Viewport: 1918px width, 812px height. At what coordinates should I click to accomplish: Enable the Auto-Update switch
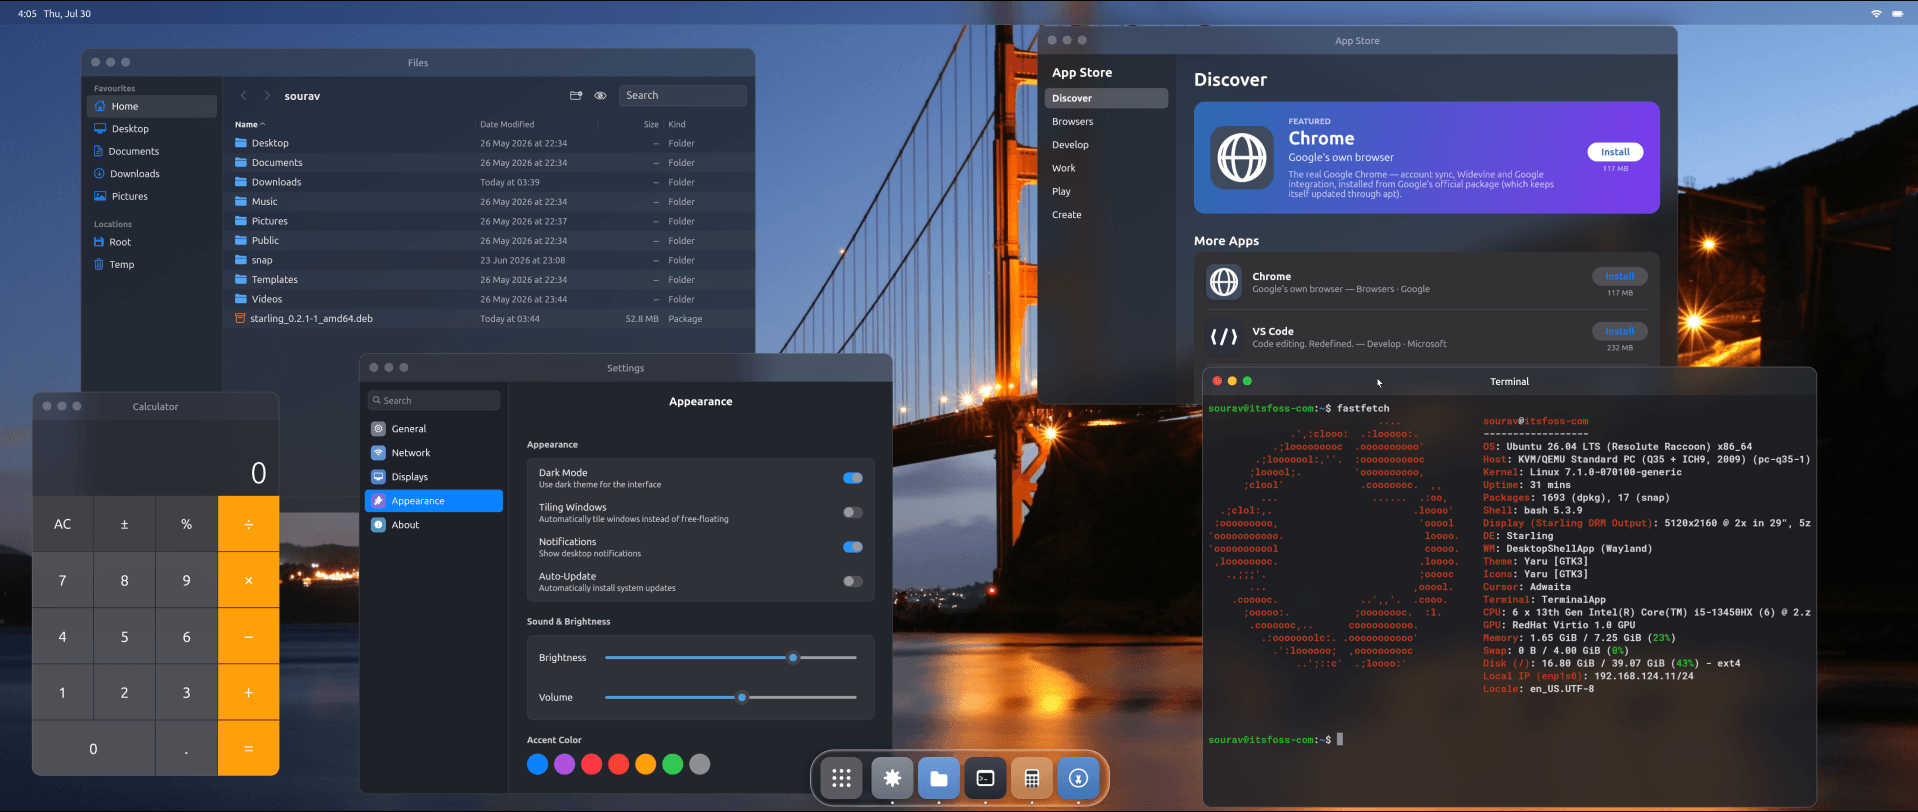click(853, 581)
